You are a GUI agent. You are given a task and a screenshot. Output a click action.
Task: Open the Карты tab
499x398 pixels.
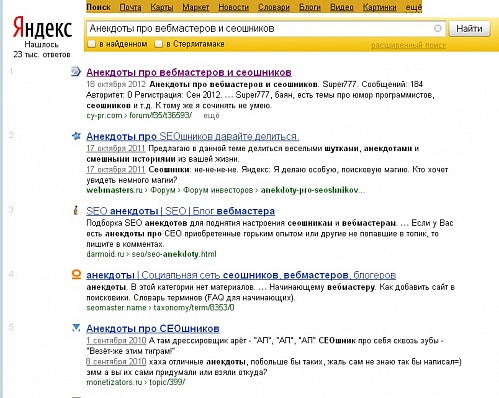162,7
